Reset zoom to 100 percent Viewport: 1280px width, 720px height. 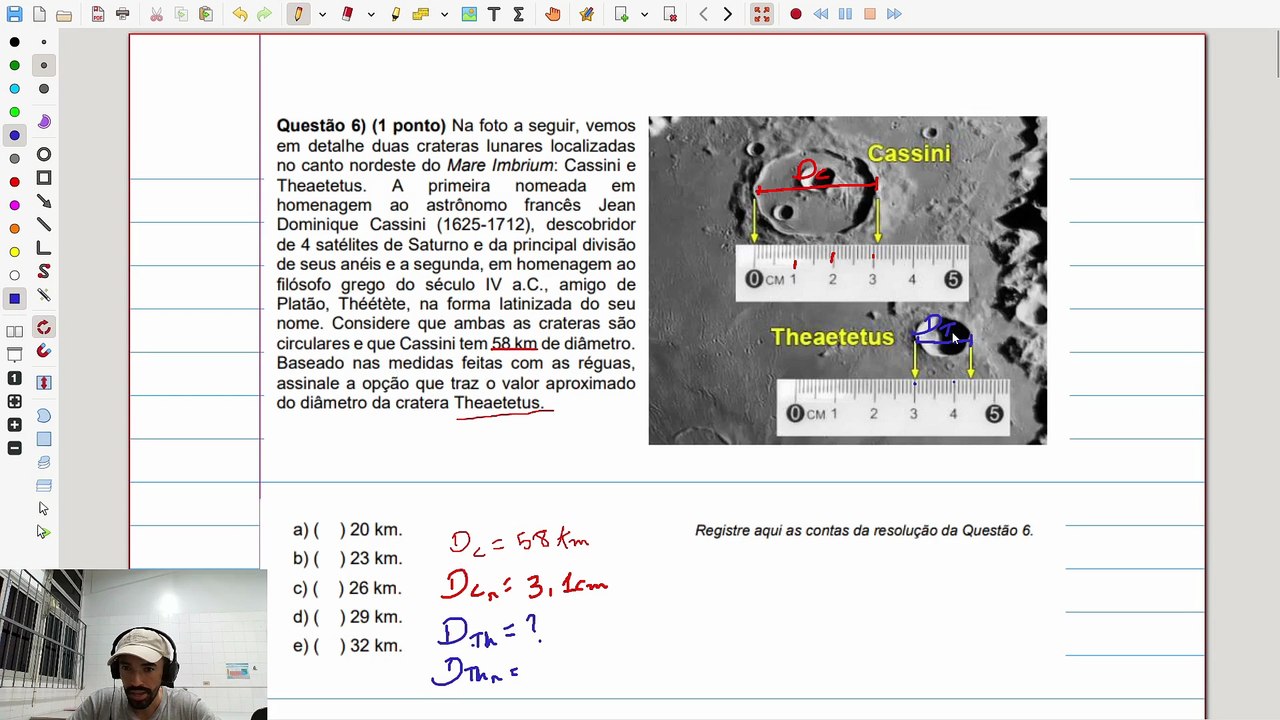[x=14, y=378]
